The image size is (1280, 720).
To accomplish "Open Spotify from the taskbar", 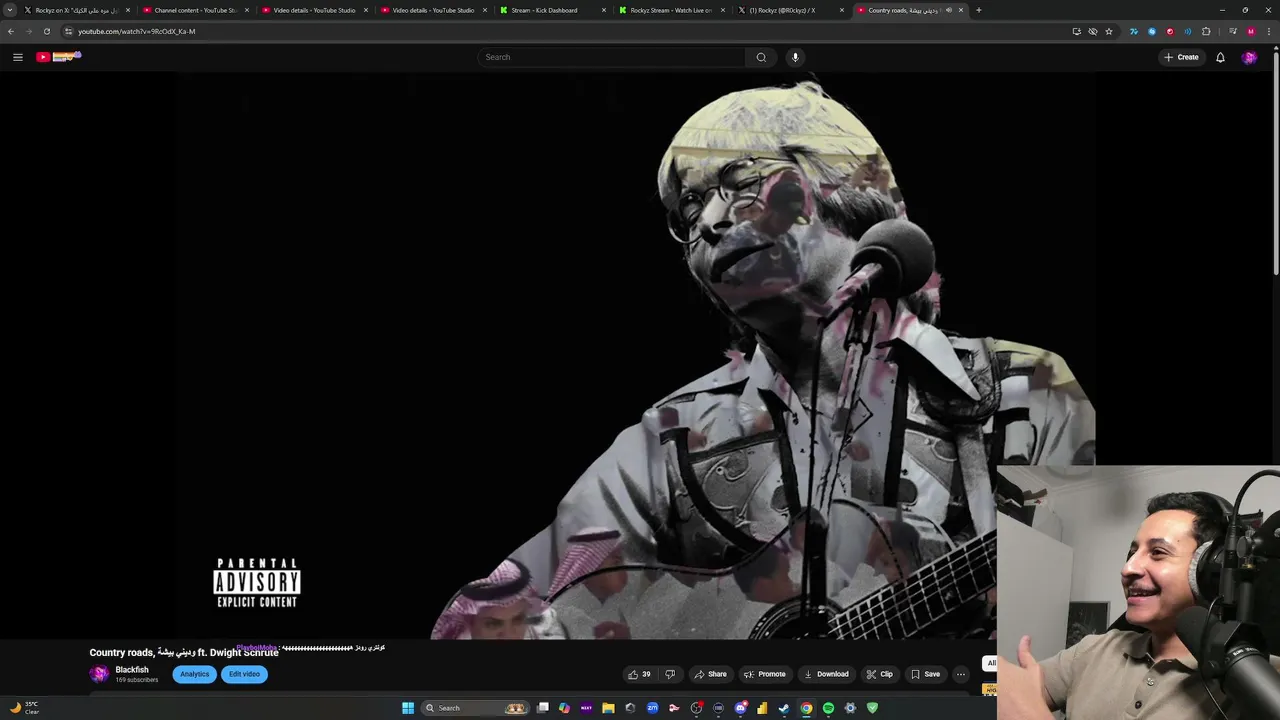I will point(828,708).
